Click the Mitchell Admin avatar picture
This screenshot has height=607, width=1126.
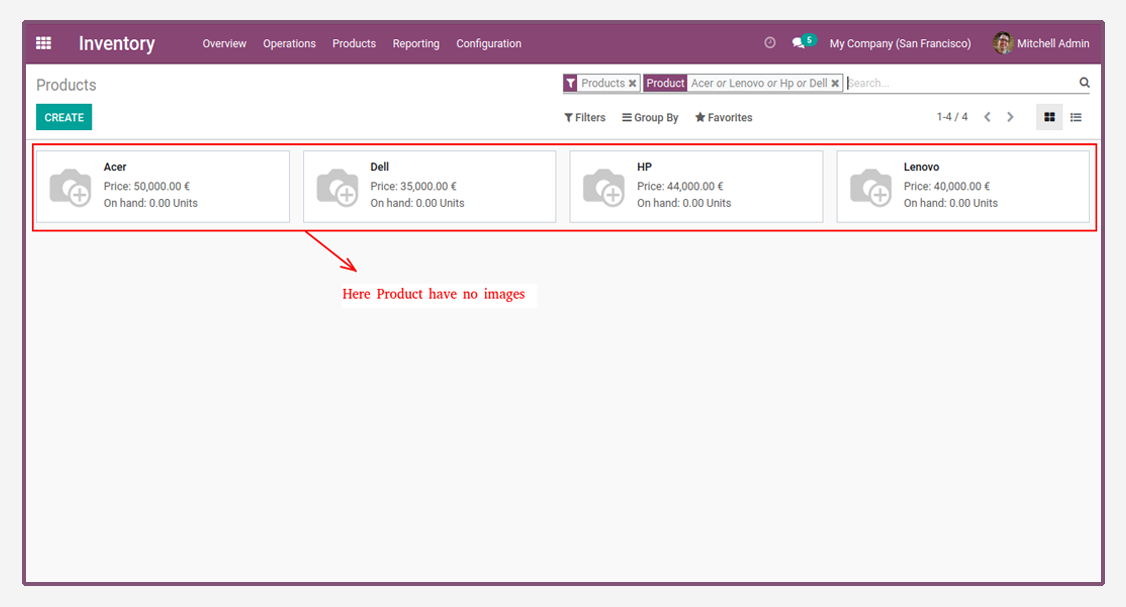1002,43
